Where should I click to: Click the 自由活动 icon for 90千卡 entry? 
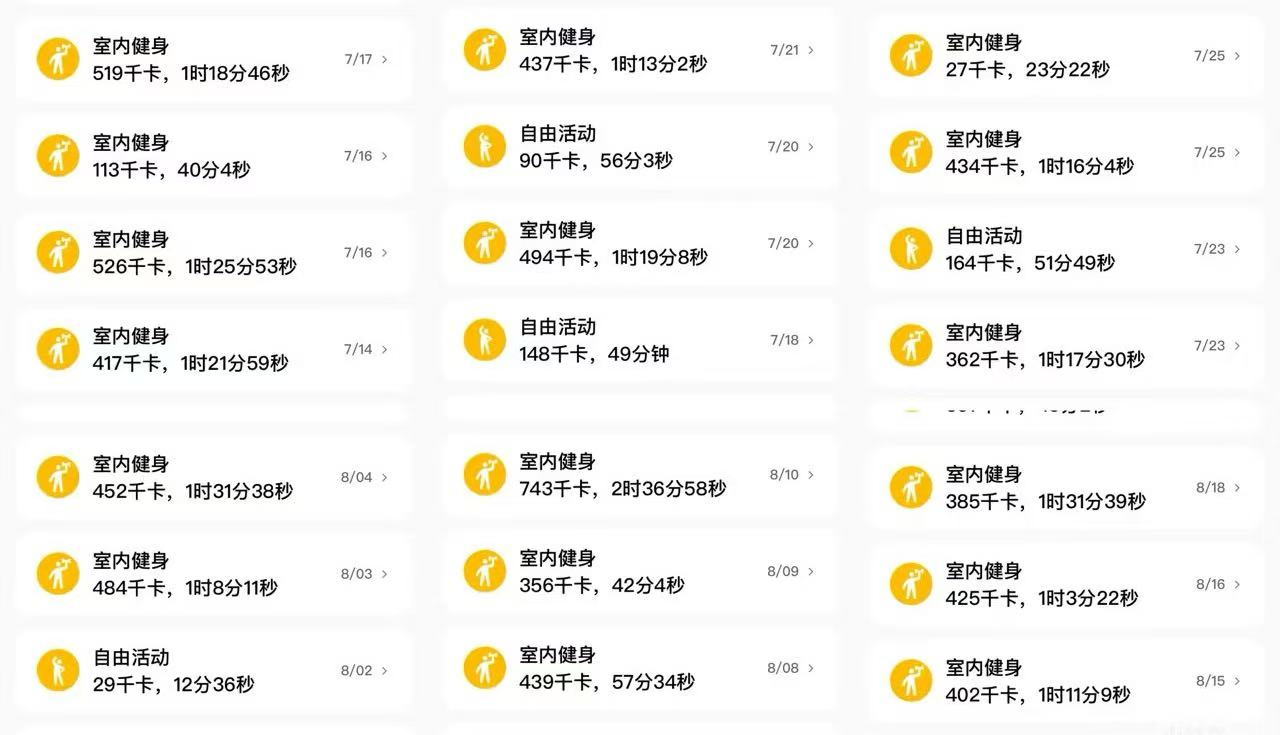[x=485, y=147]
